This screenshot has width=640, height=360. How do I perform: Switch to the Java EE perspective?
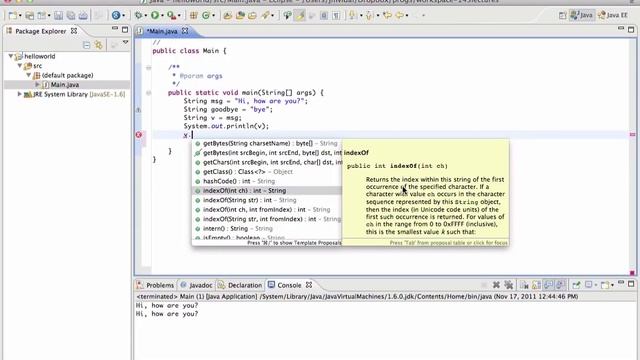click(x=612, y=16)
